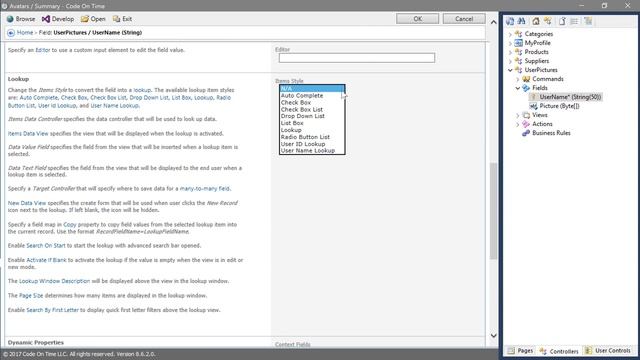Select Picture (Byte[]) tree item

[x=559, y=106]
